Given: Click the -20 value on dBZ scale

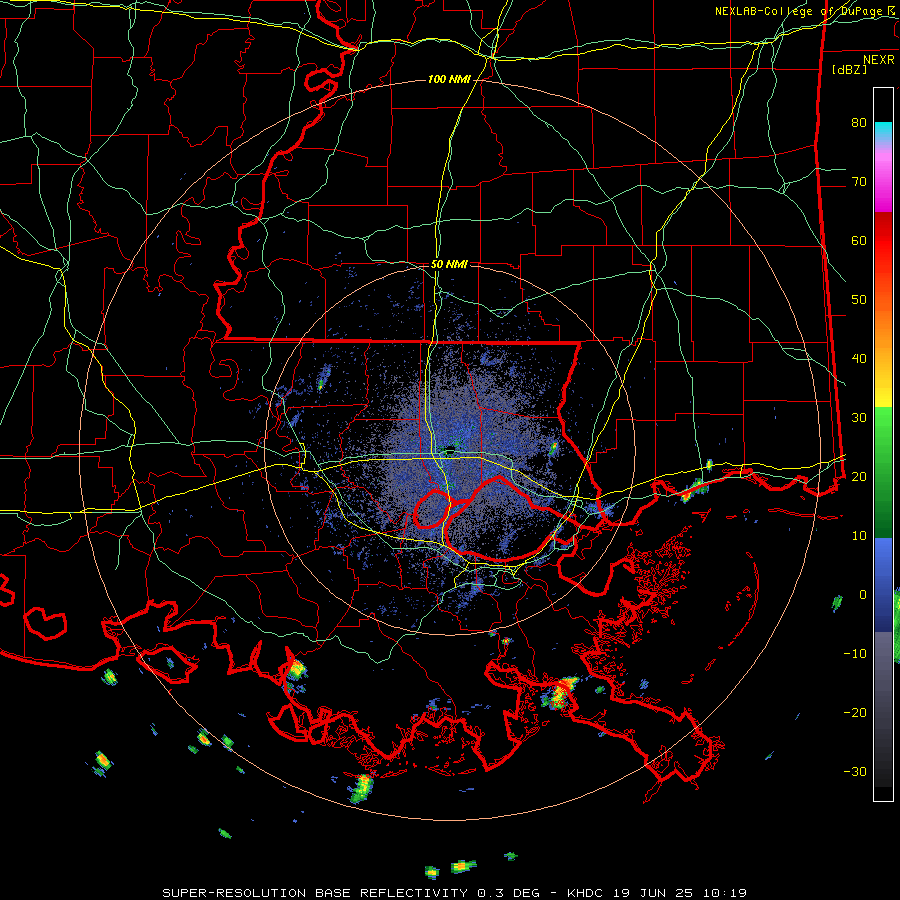Looking at the screenshot, I should (x=855, y=712).
